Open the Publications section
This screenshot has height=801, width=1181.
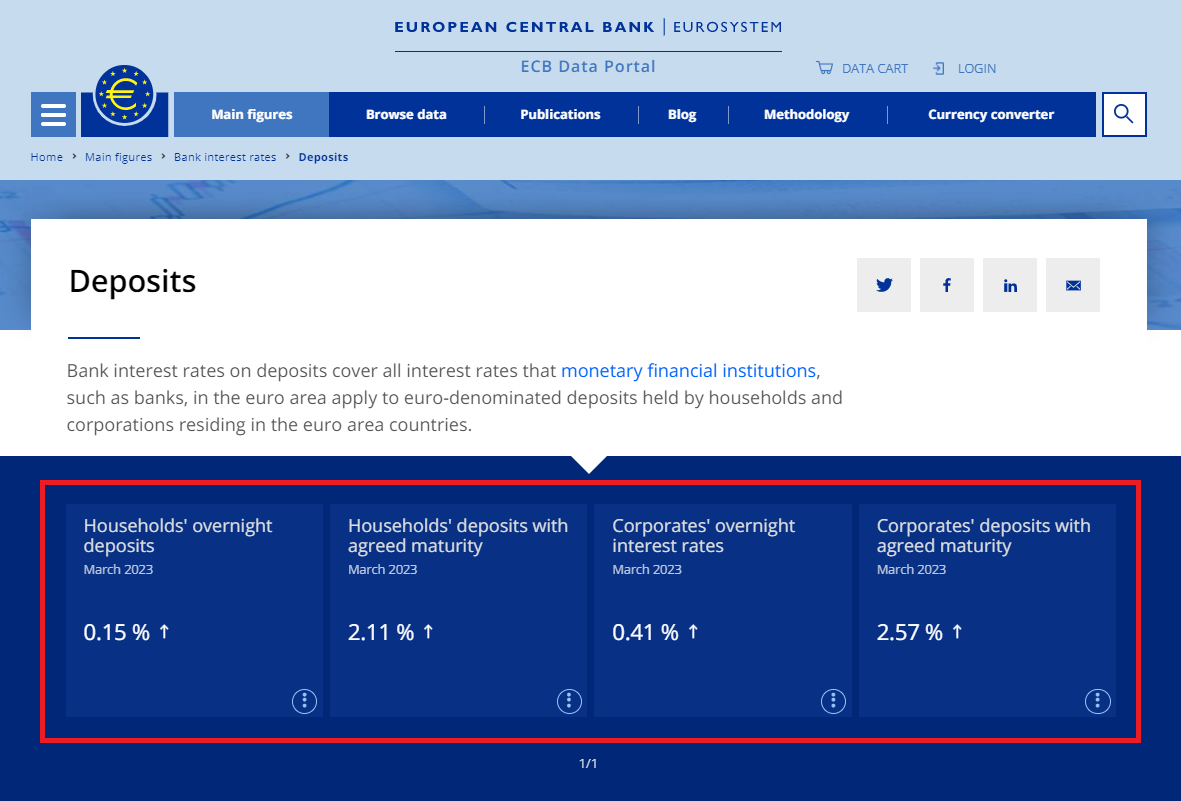click(x=560, y=114)
